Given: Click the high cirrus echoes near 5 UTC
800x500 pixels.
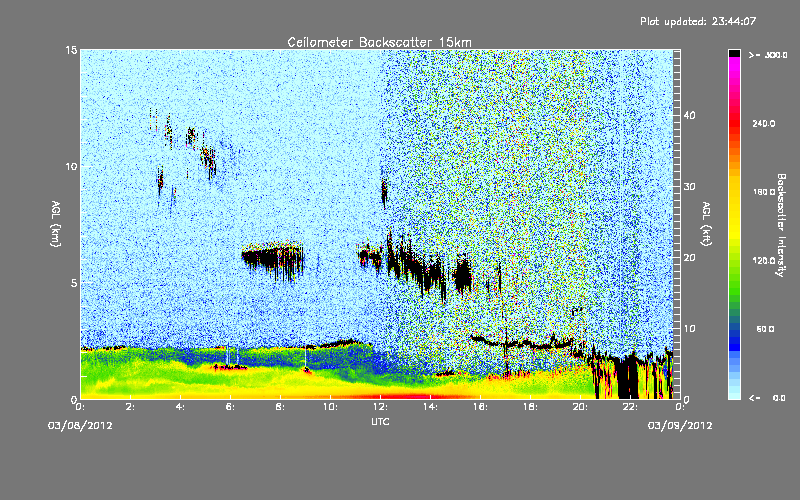Looking at the screenshot, I should [x=208, y=159].
